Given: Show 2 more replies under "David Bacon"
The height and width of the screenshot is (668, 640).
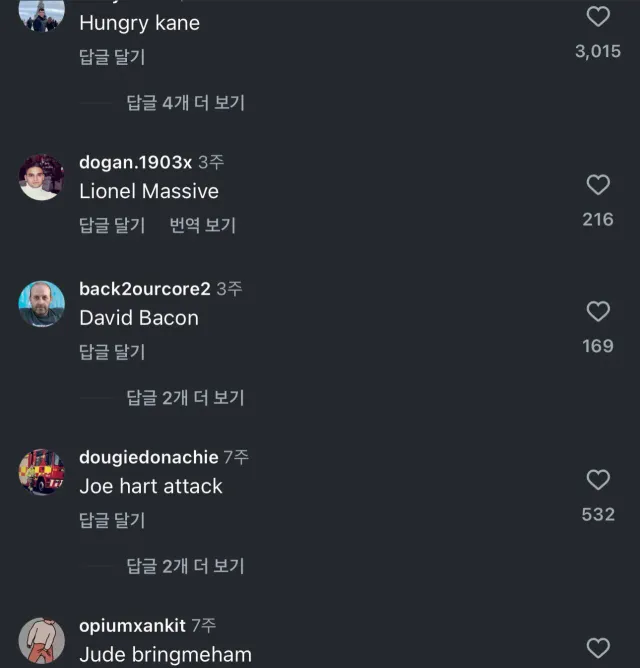Looking at the screenshot, I should tap(185, 398).
